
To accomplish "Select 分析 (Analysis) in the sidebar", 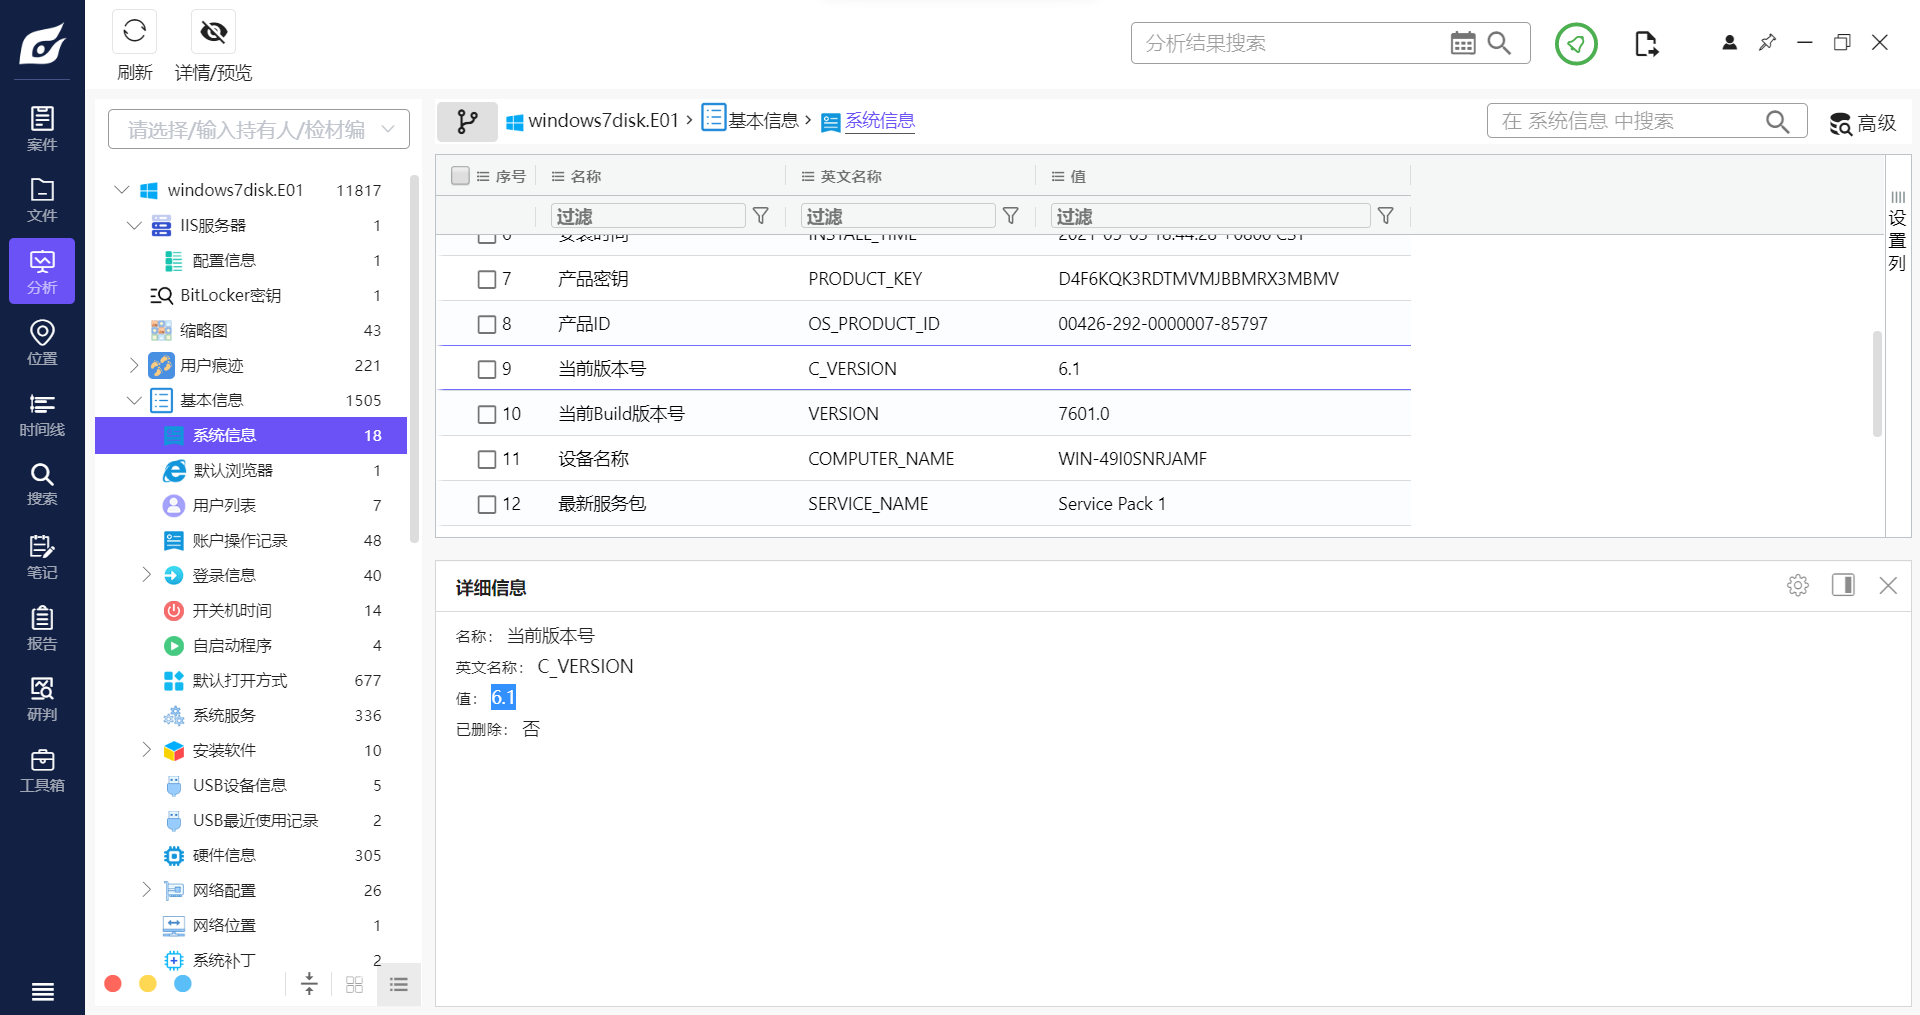I will pyautogui.click(x=42, y=271).
